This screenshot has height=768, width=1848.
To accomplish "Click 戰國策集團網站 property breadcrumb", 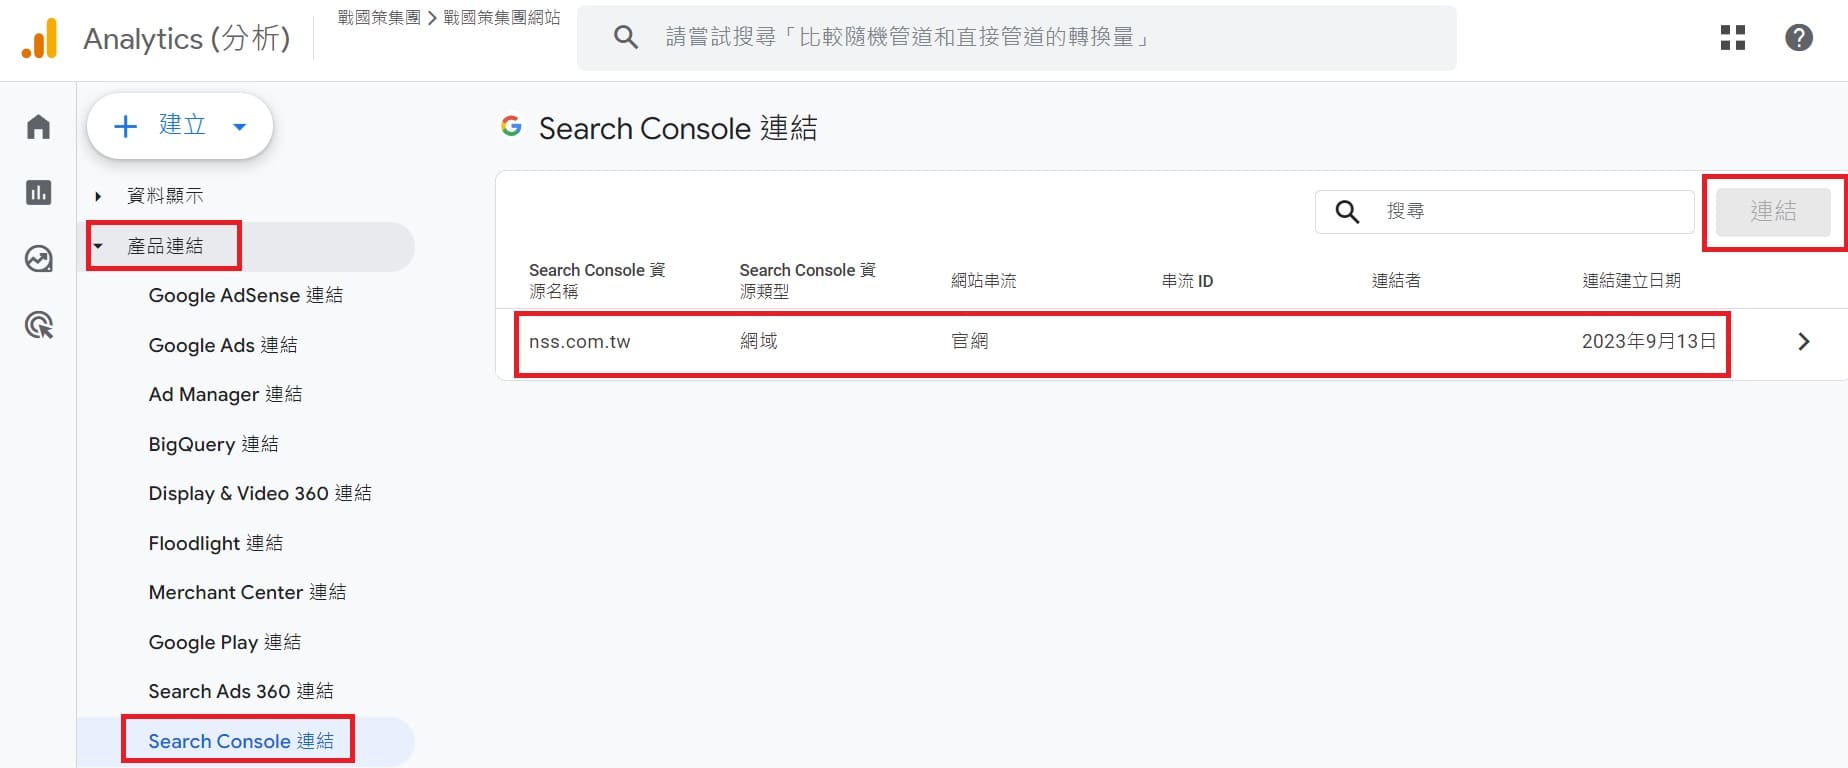I will (502, 17).
